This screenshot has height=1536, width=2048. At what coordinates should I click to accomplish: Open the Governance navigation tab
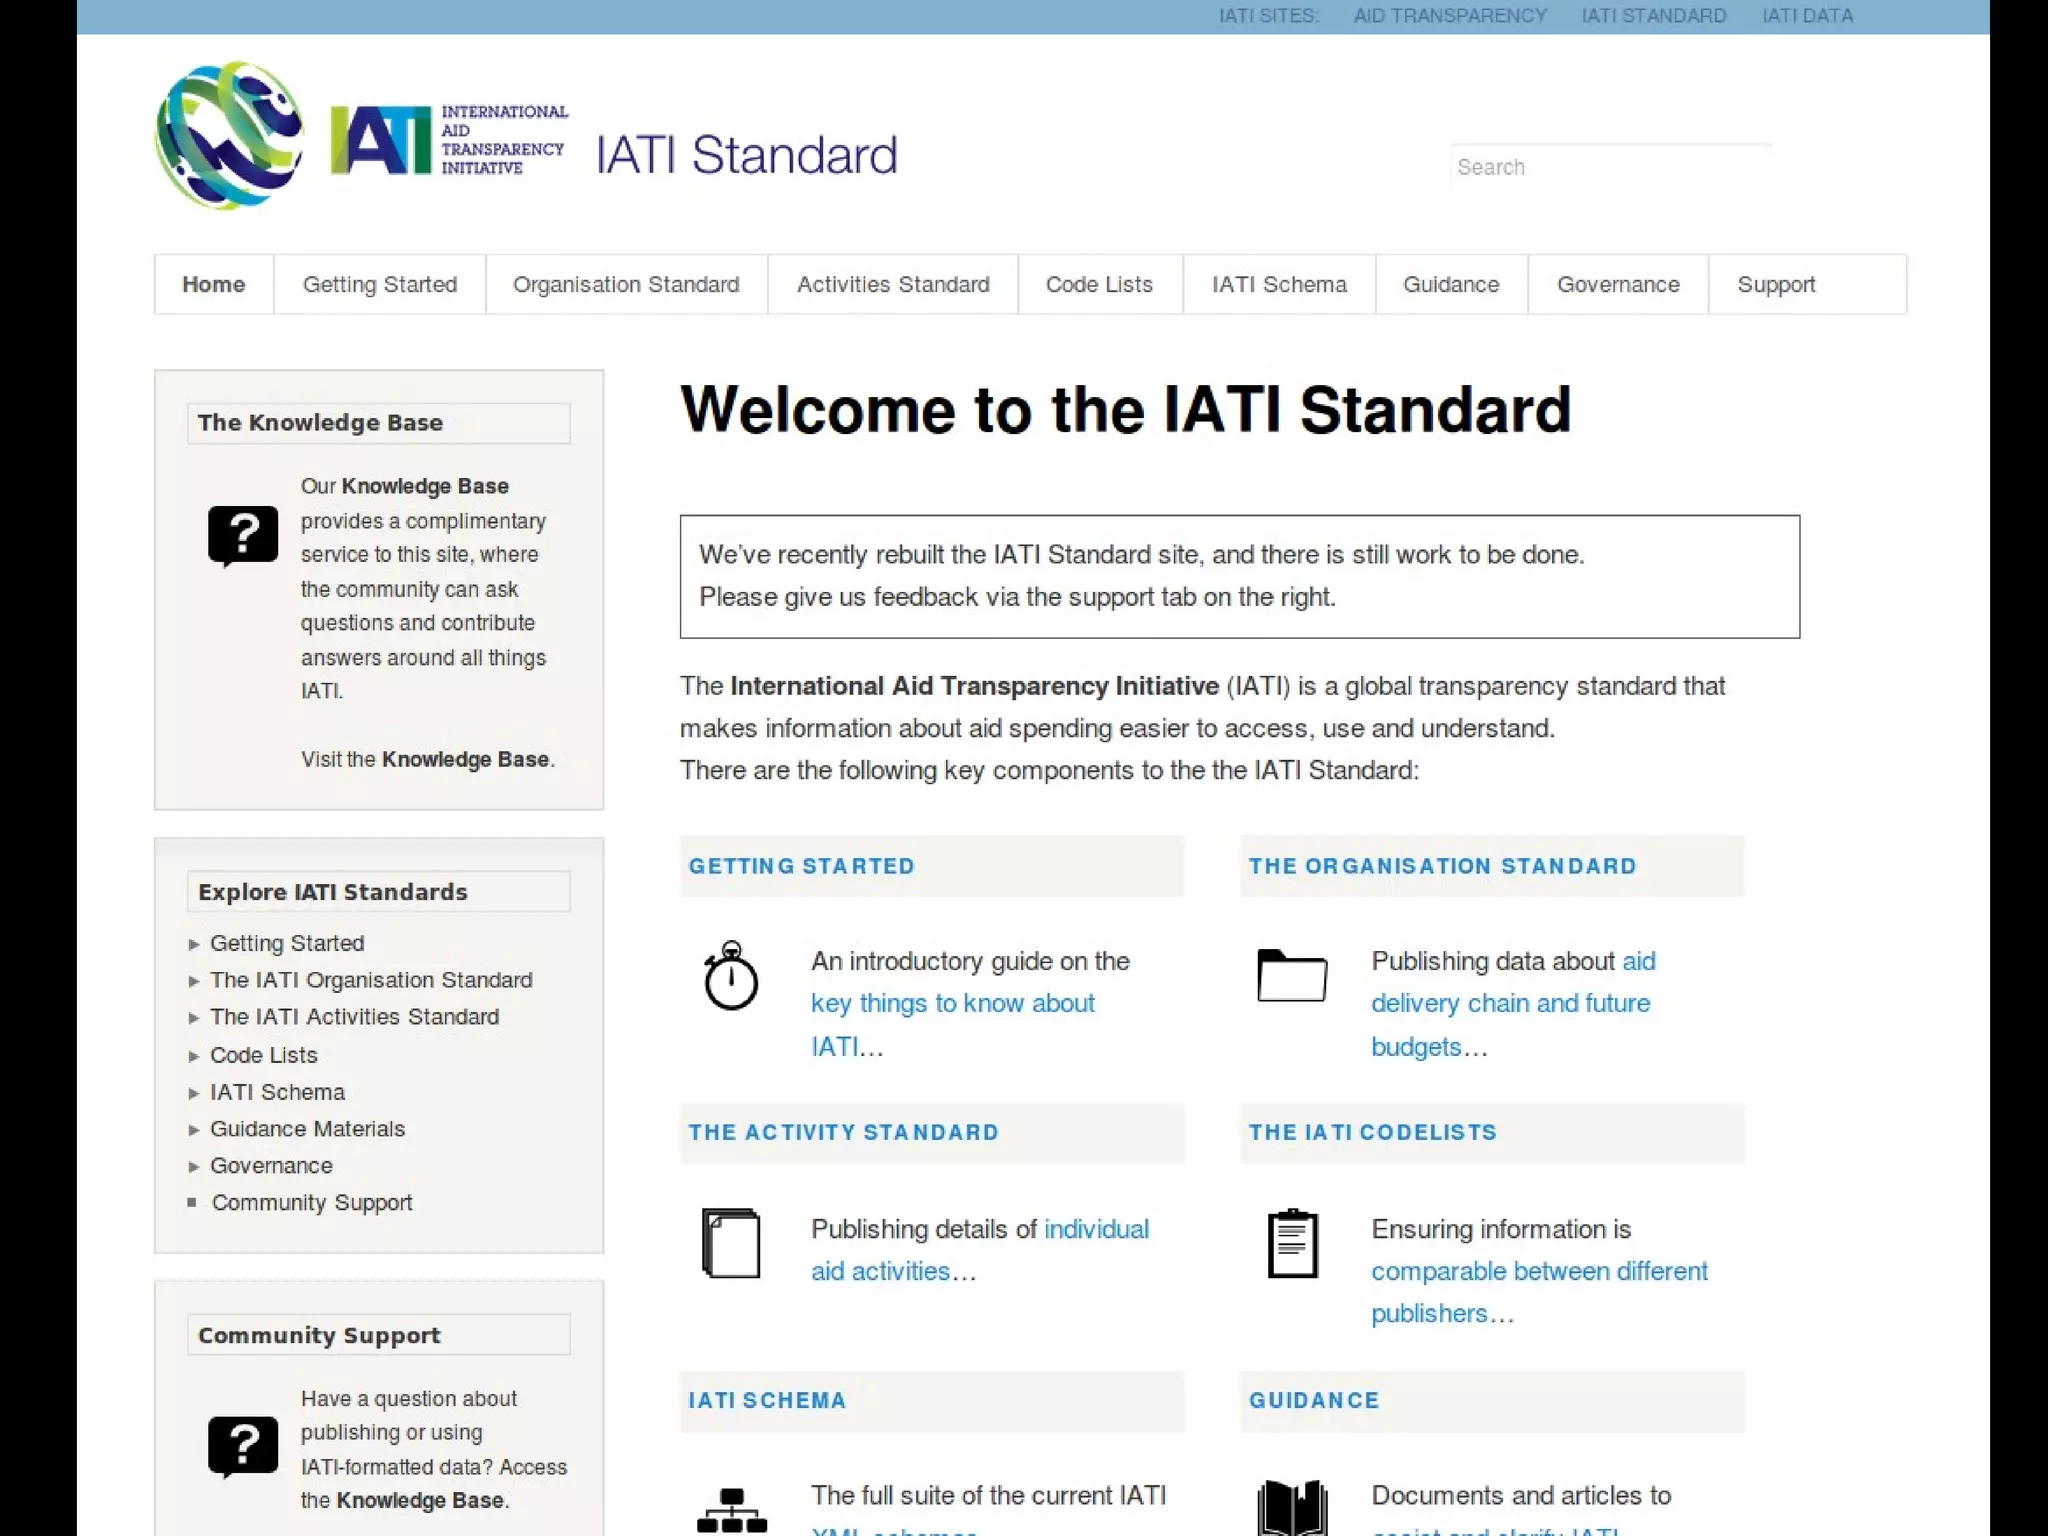point(1617,285)
